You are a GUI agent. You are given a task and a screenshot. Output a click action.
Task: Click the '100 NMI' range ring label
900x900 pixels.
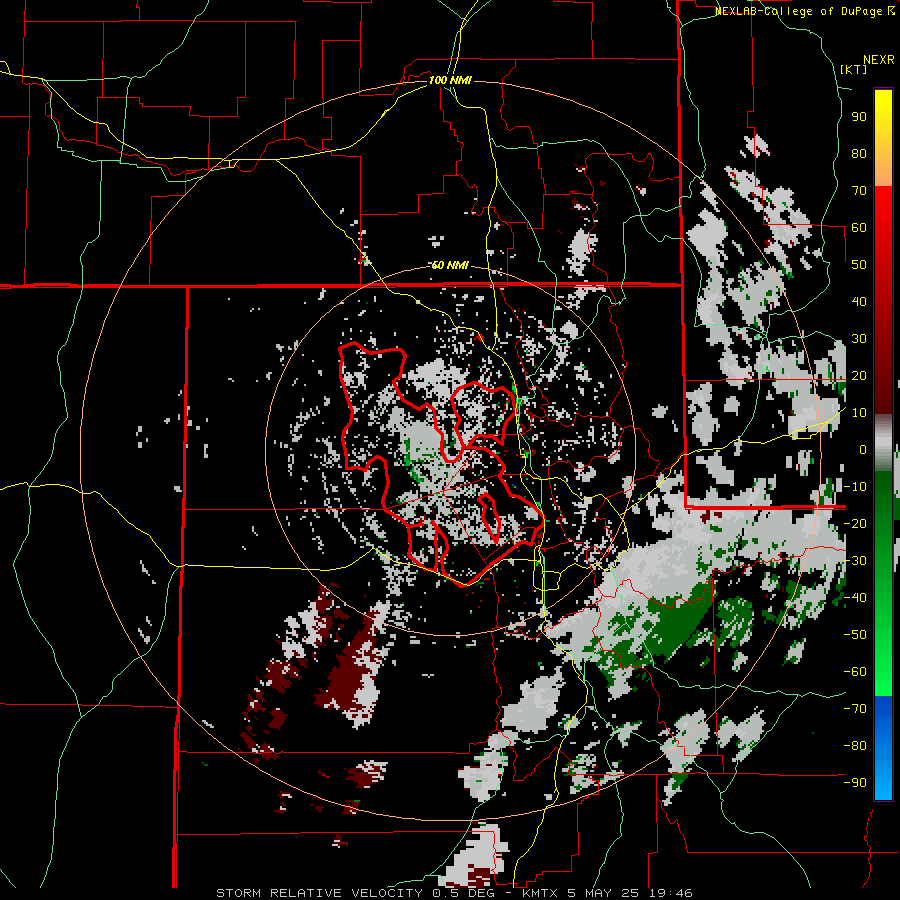coord(450,80)
